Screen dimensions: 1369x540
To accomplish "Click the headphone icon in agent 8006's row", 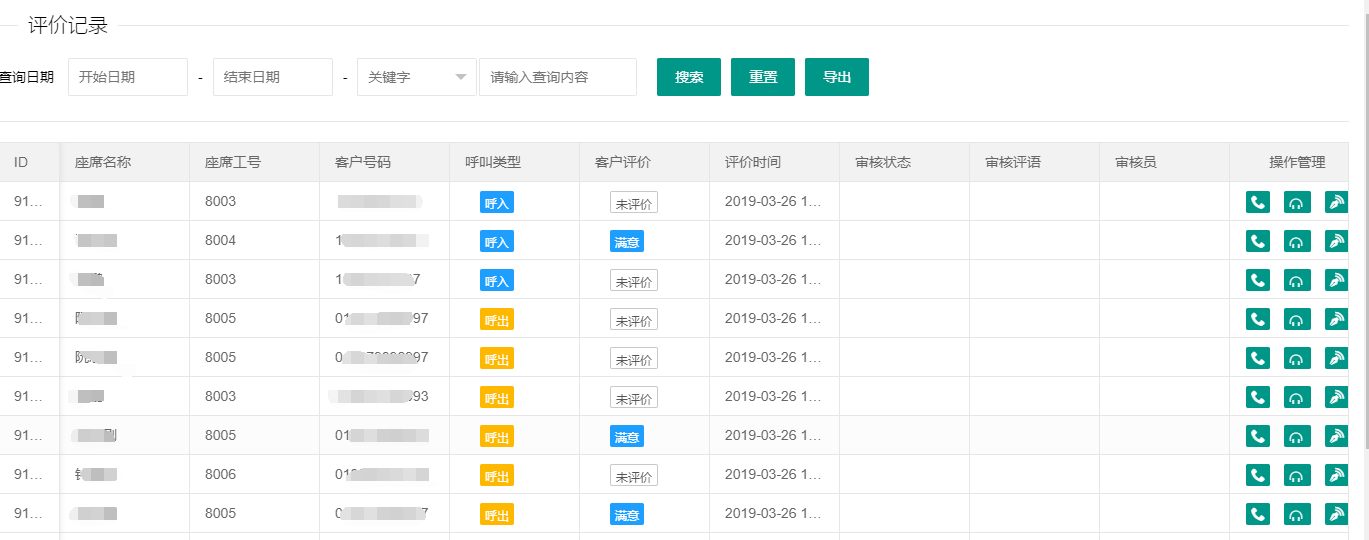I will (x=1296, y=475).
